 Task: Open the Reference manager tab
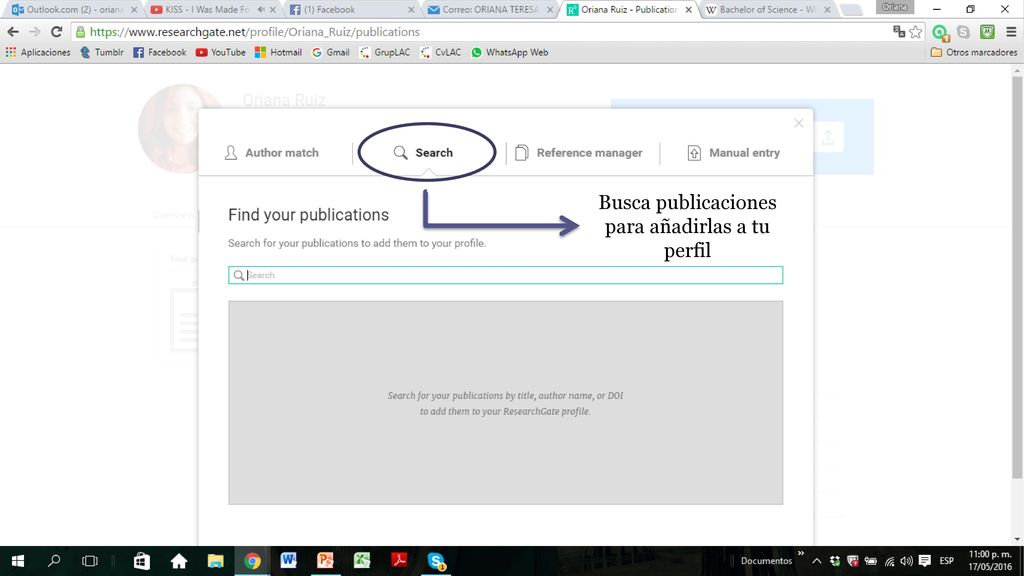(579, 153)
